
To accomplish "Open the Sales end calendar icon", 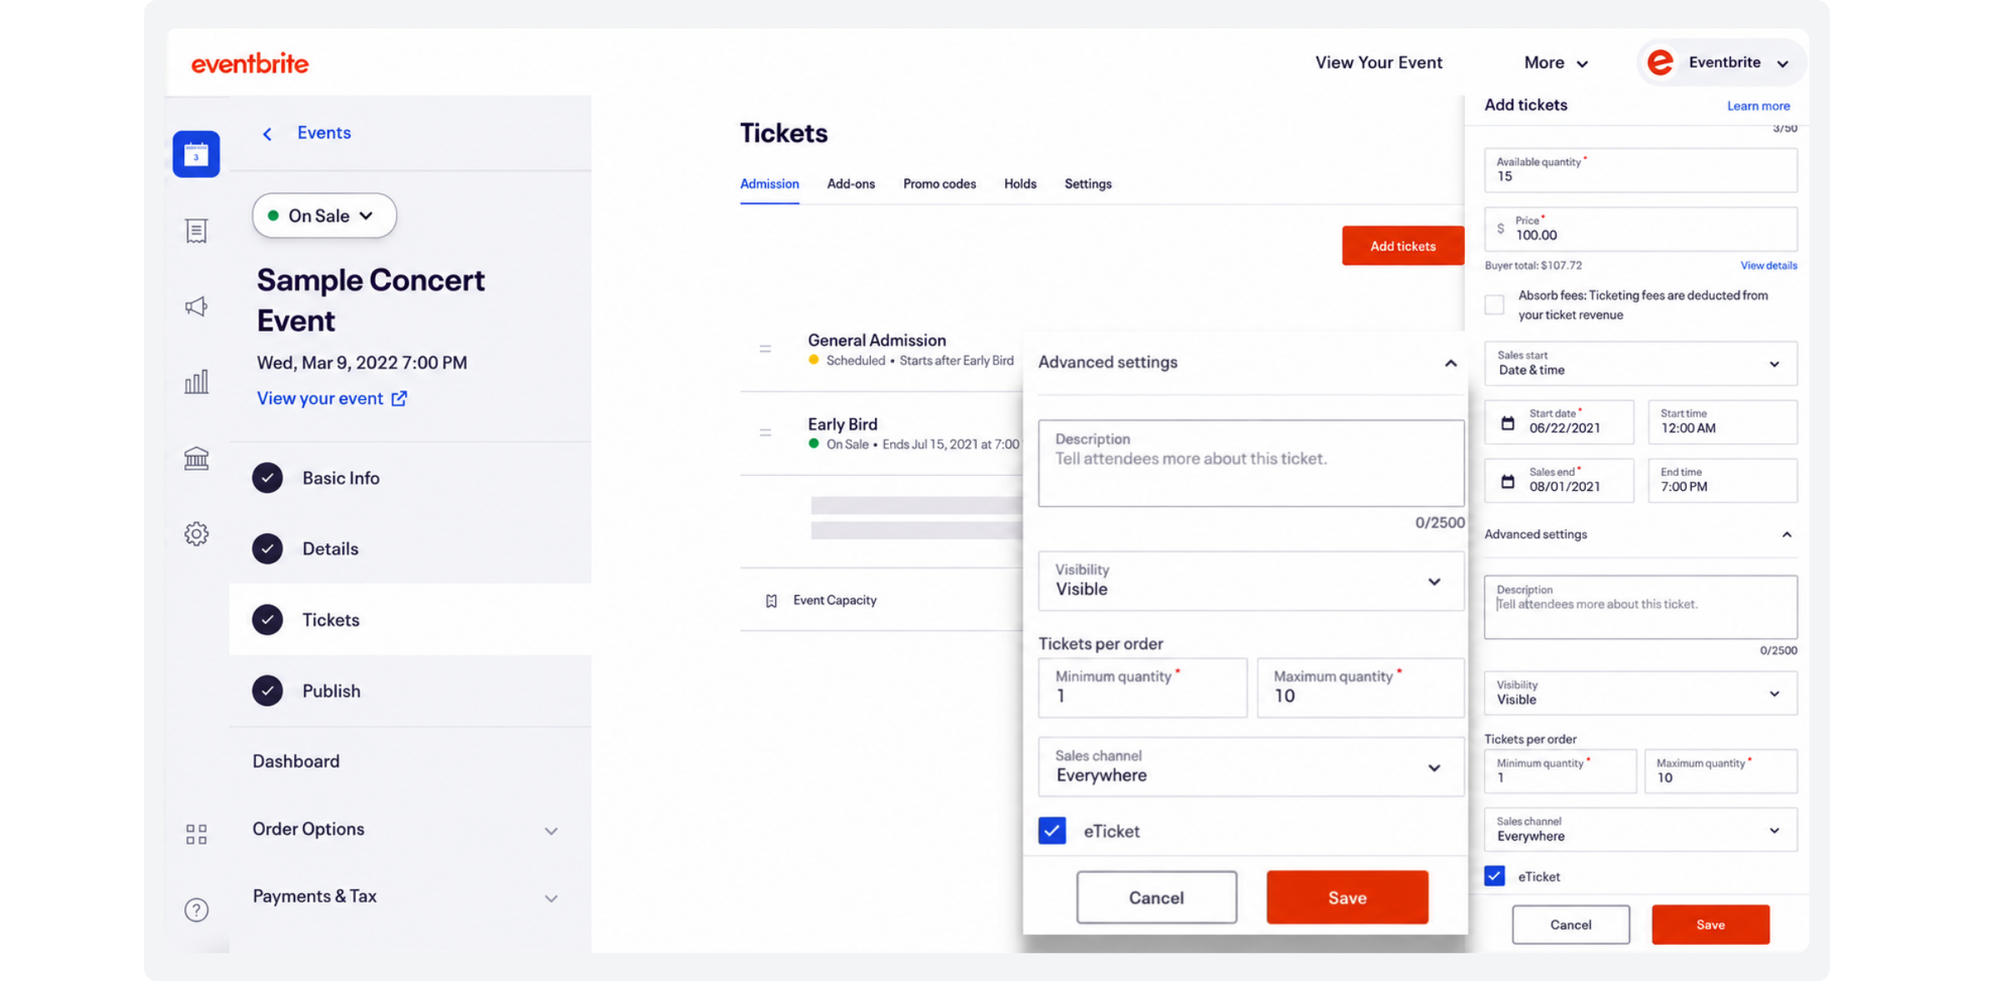I will (1508, 482).
